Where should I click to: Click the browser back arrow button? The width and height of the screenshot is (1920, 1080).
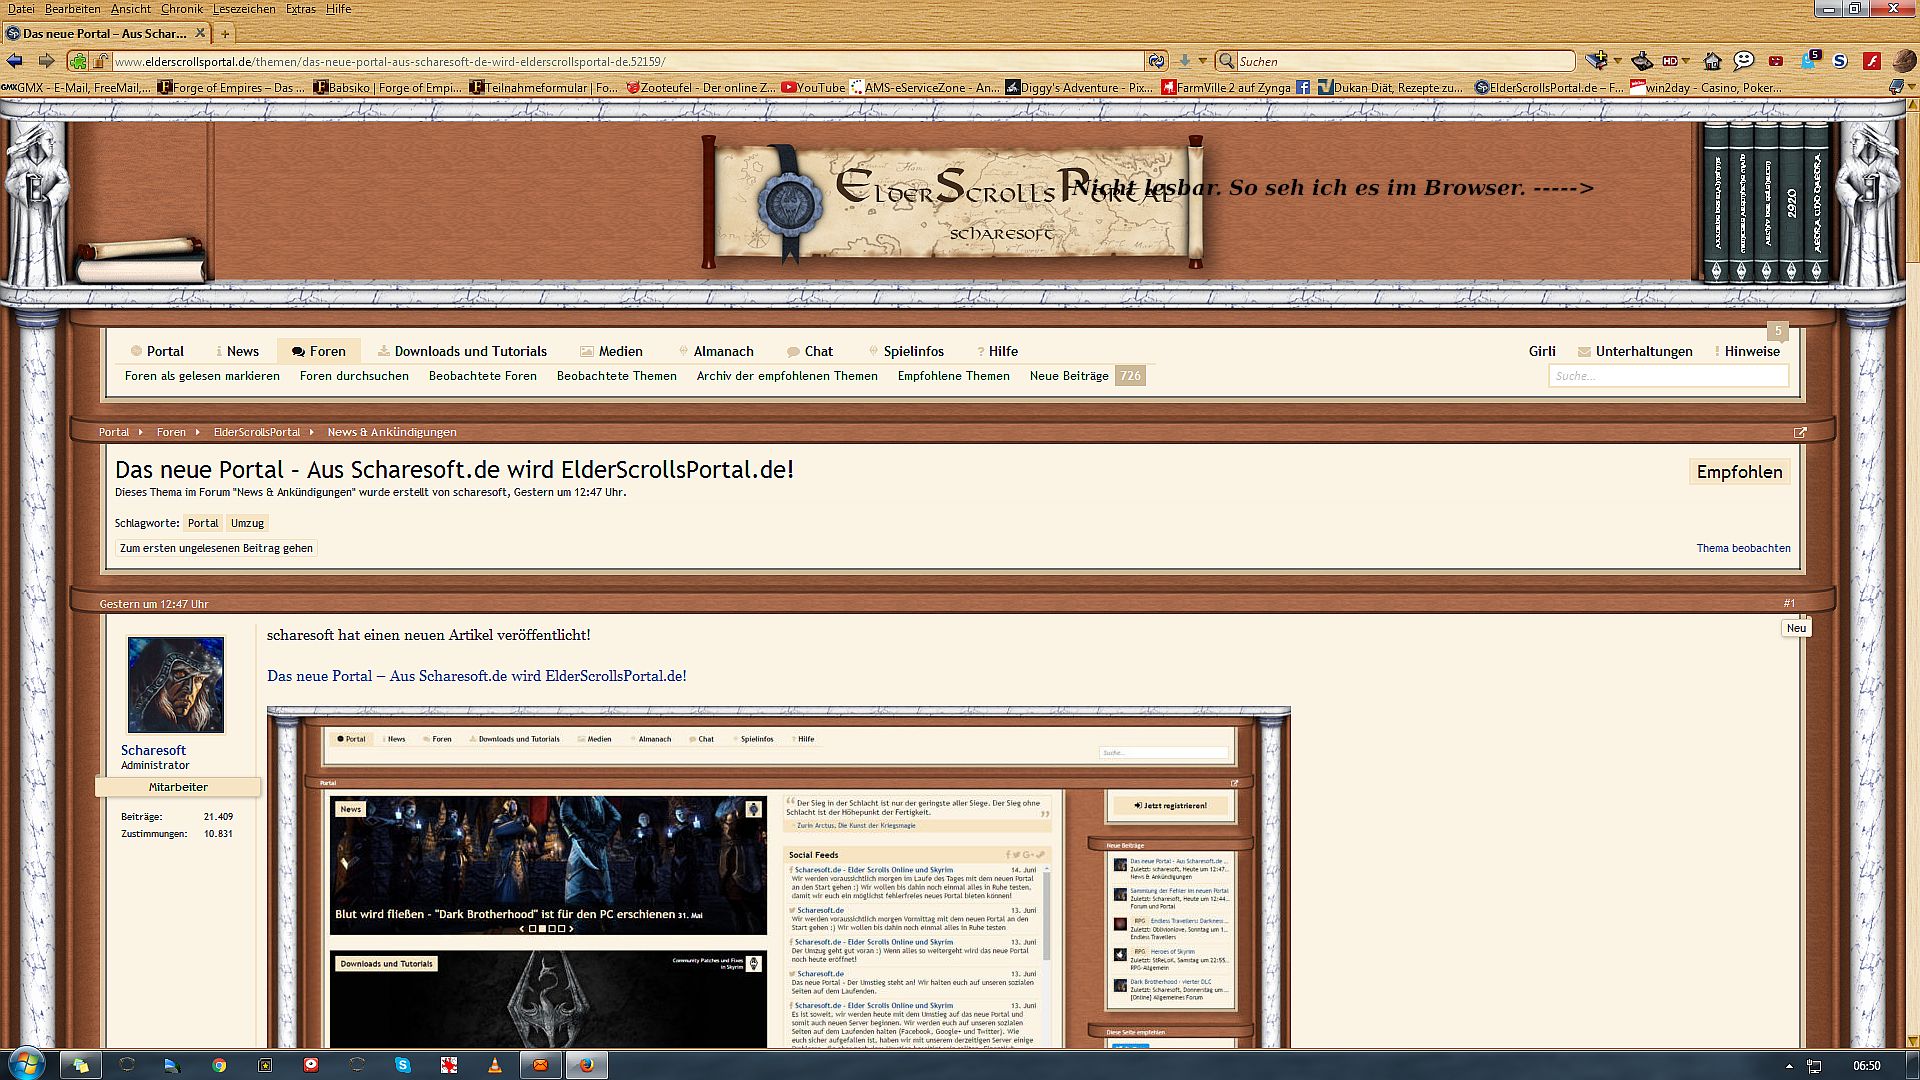(14, 61)
